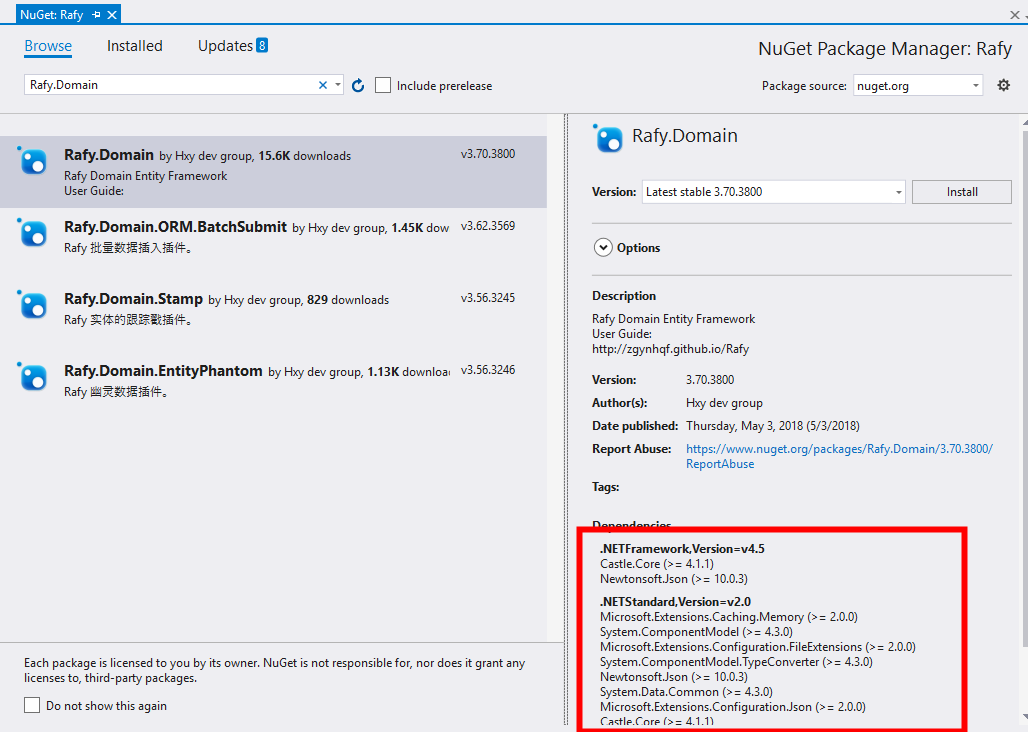Click the v3.62.3569 version label
This screenshot has width=1028, height=732.
(488, 226)
